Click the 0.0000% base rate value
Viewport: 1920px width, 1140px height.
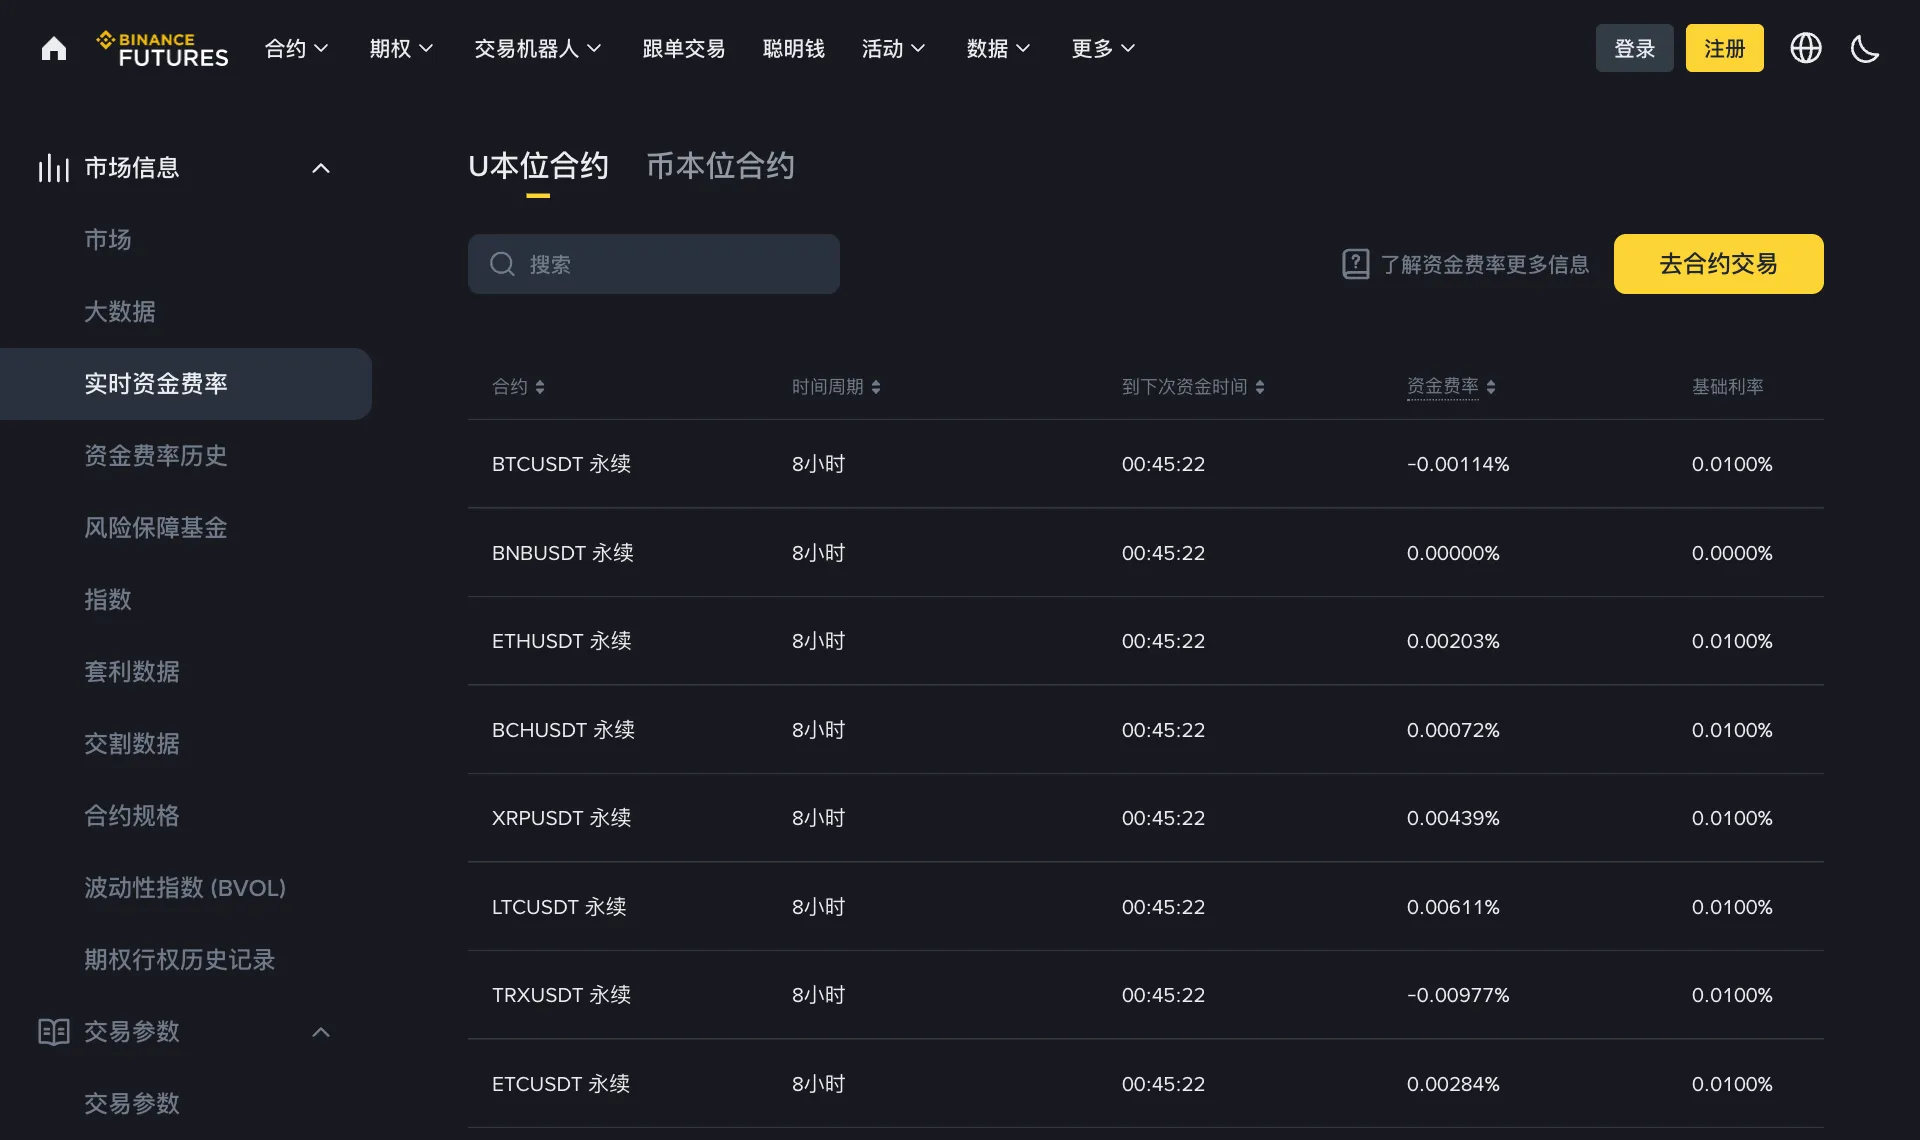[x=1732, y=553]
